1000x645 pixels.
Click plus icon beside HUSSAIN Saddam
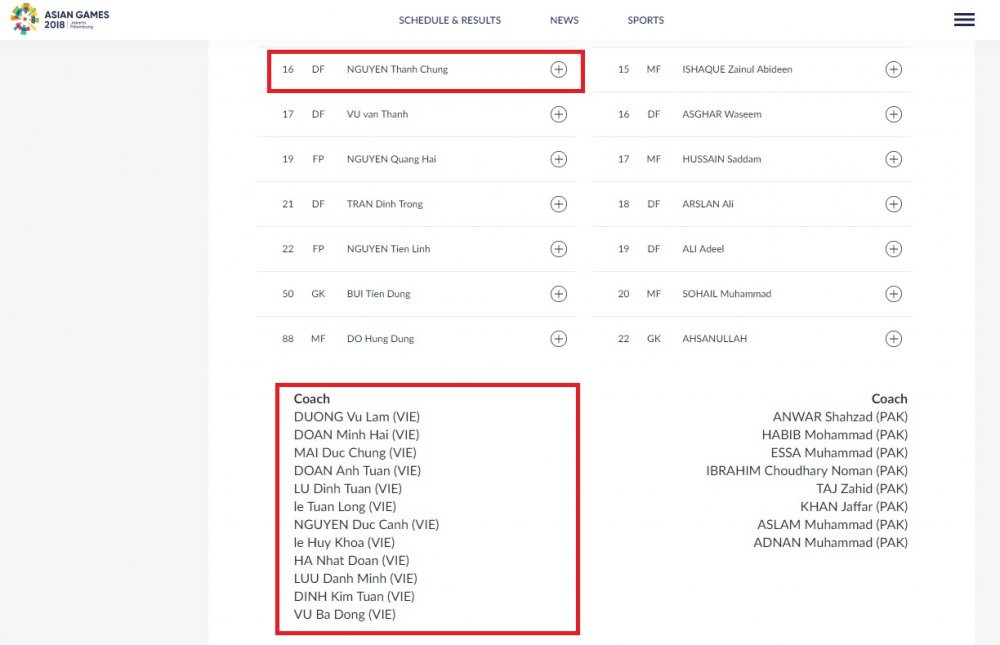(x=894, y=159)
